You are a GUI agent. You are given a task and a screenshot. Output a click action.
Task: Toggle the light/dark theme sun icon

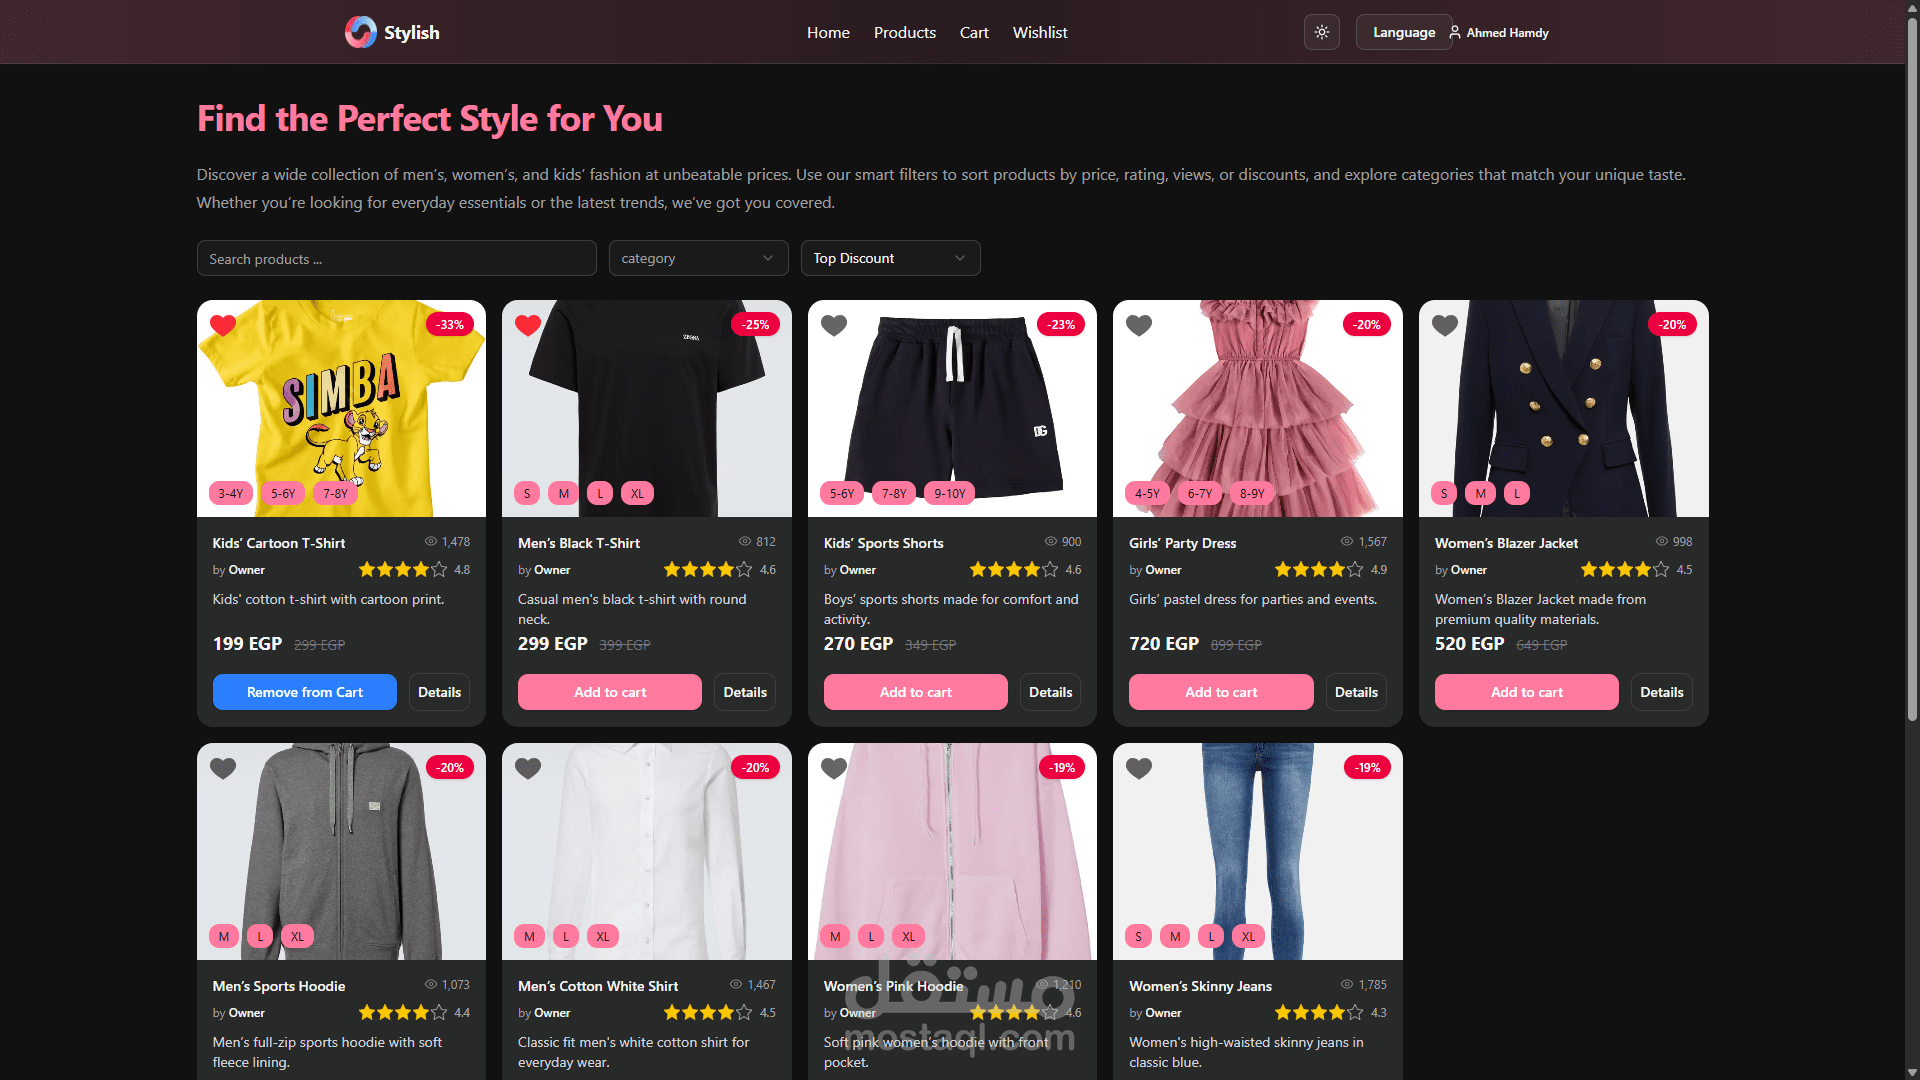pos(1321,32)
